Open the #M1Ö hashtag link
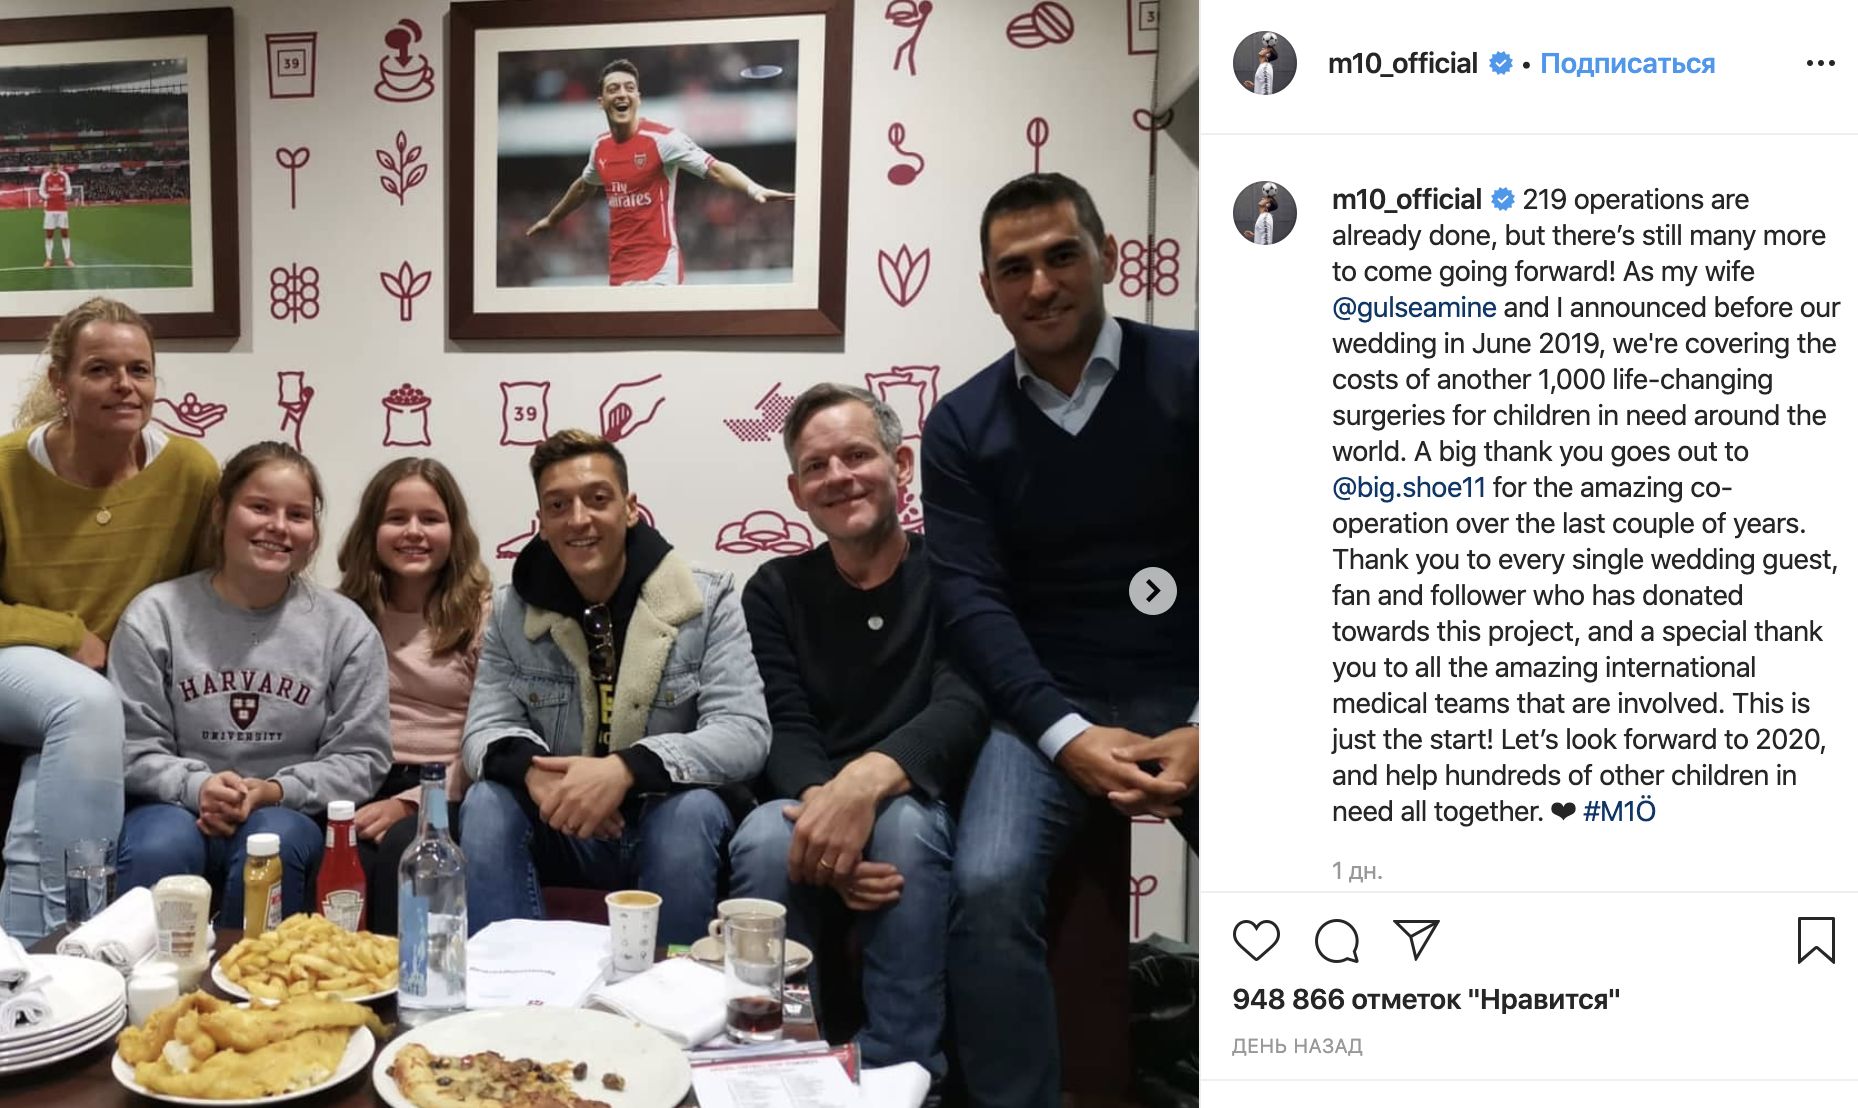Viewport: 1858px width, 1108px height. 1619,811
